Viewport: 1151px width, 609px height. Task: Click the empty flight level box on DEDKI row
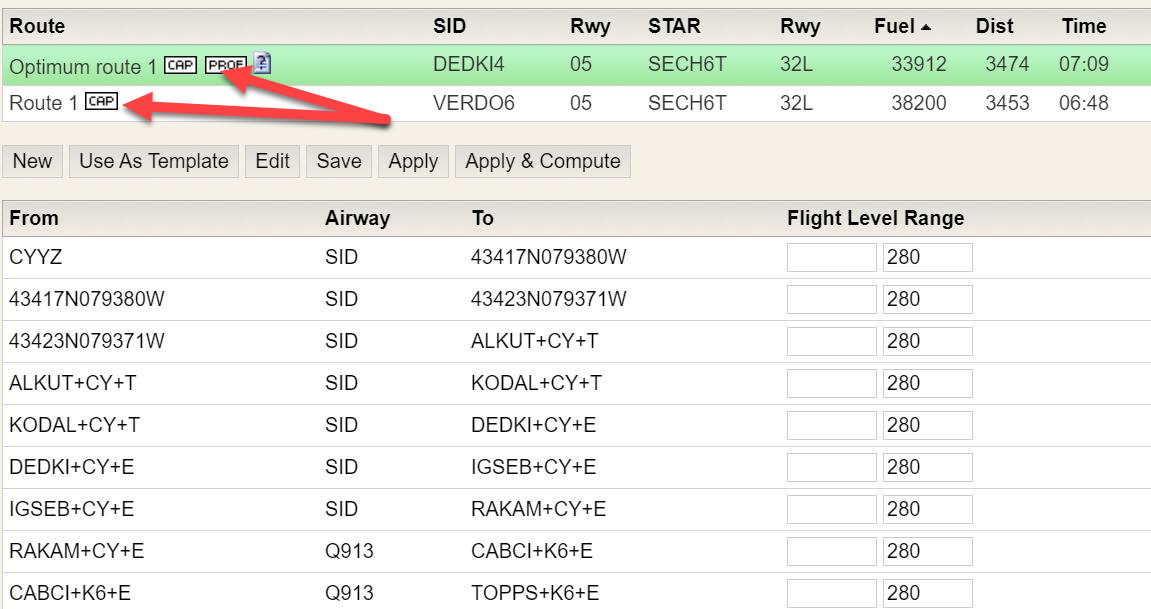(x=831, y=467)
